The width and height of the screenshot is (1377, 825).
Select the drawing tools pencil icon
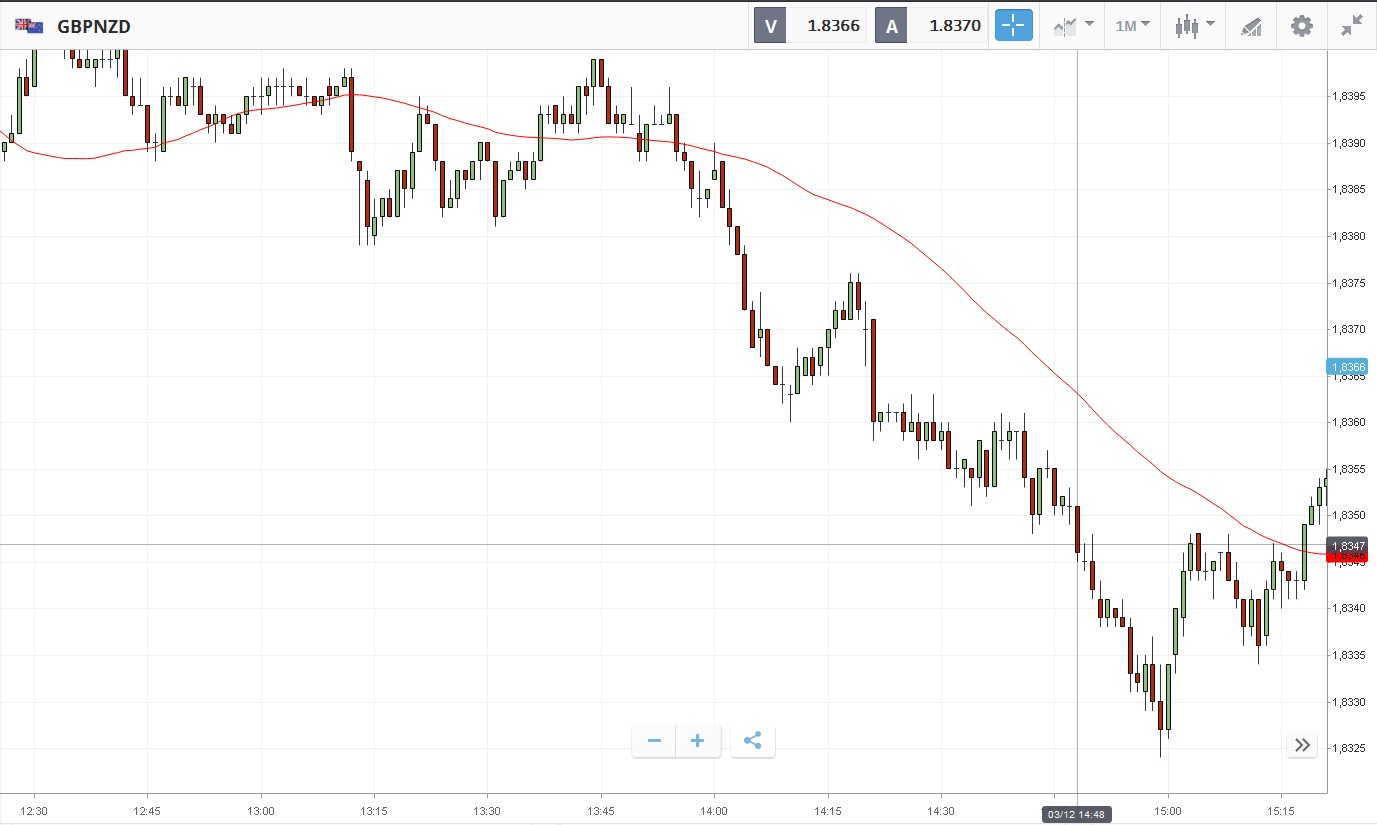pos(1251,26)
